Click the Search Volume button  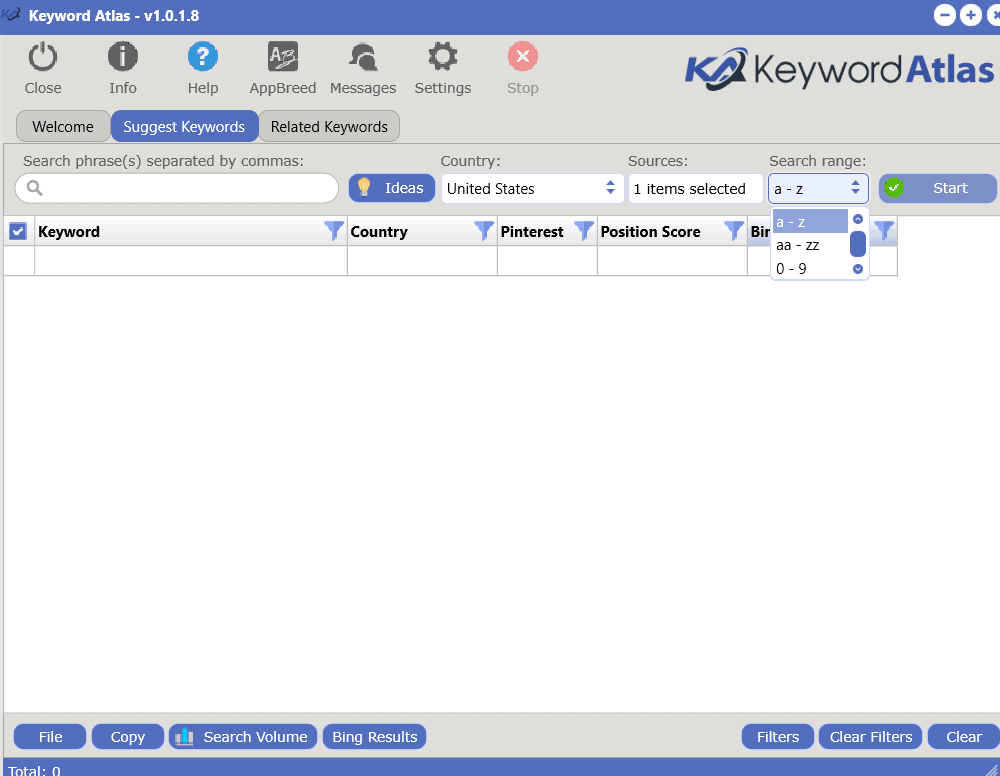click(x=243, y=737)
